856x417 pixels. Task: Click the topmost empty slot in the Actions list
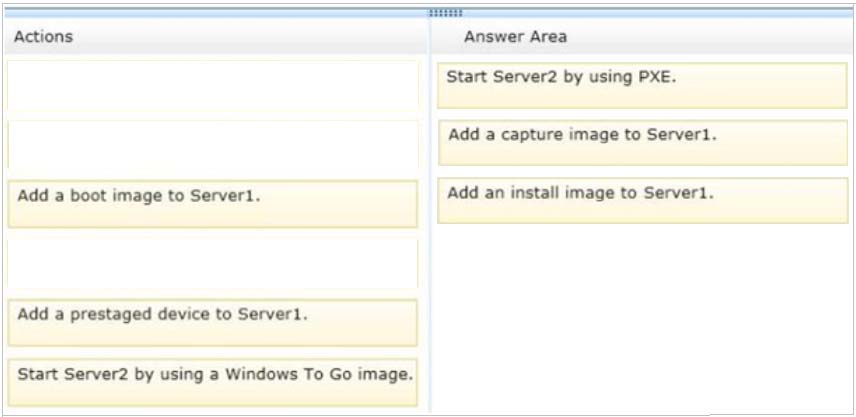tap(213, 85)
